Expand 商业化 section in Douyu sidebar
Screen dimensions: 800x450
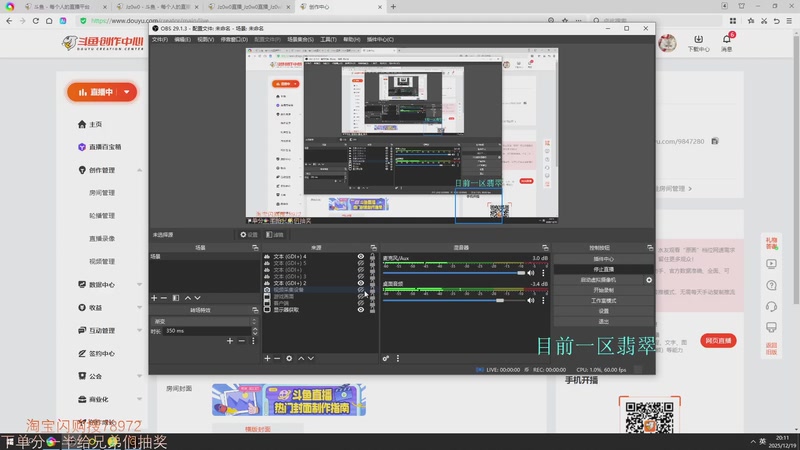pos(139,399)
